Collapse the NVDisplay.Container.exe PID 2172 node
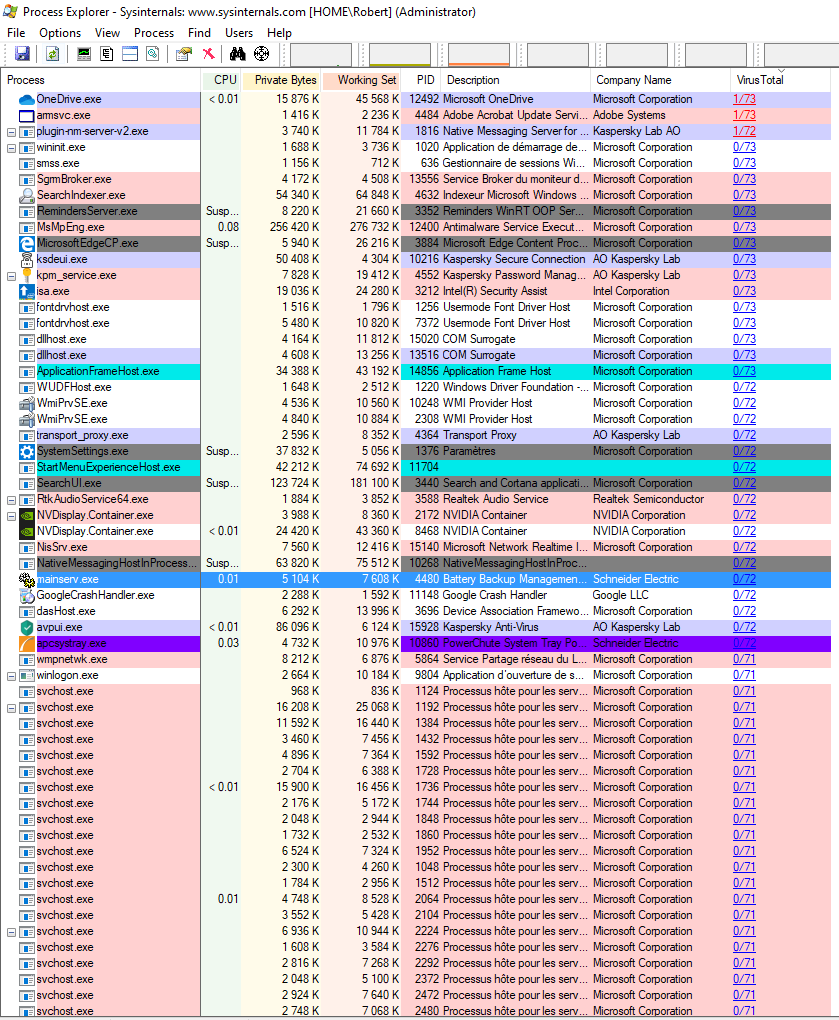The image size is (839, 1020). 11,516
